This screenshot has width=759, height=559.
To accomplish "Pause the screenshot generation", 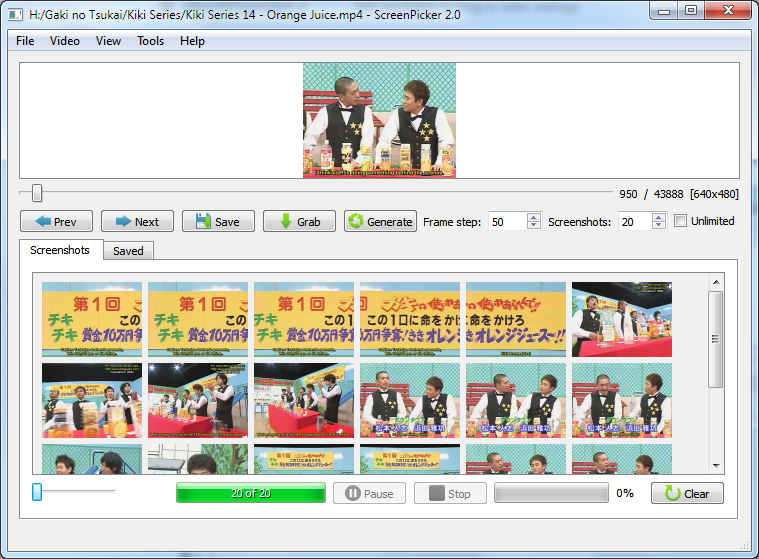I will click(369, 493).
